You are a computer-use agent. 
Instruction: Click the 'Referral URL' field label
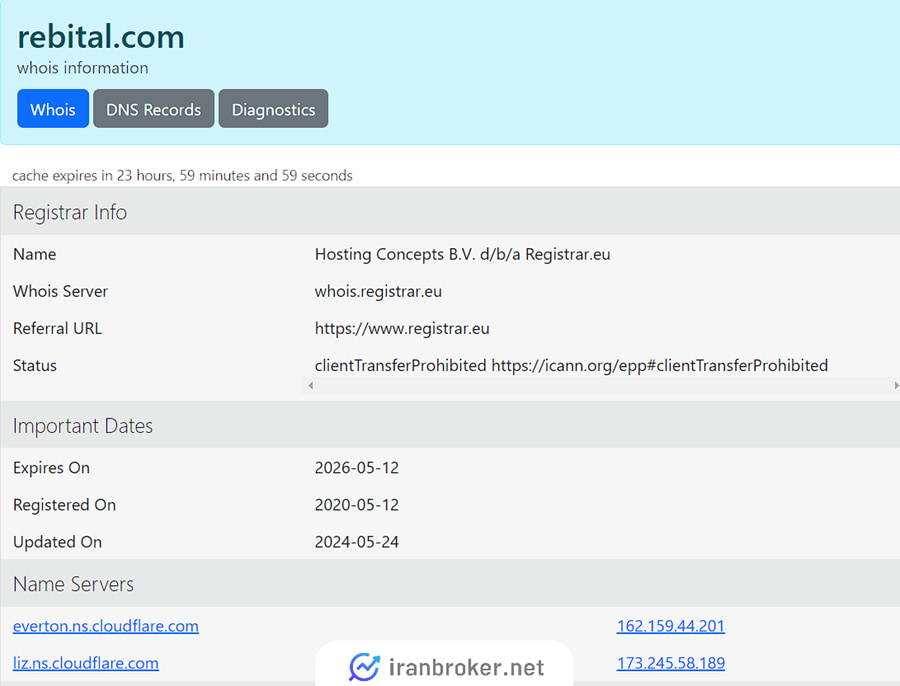coord(57,329)
